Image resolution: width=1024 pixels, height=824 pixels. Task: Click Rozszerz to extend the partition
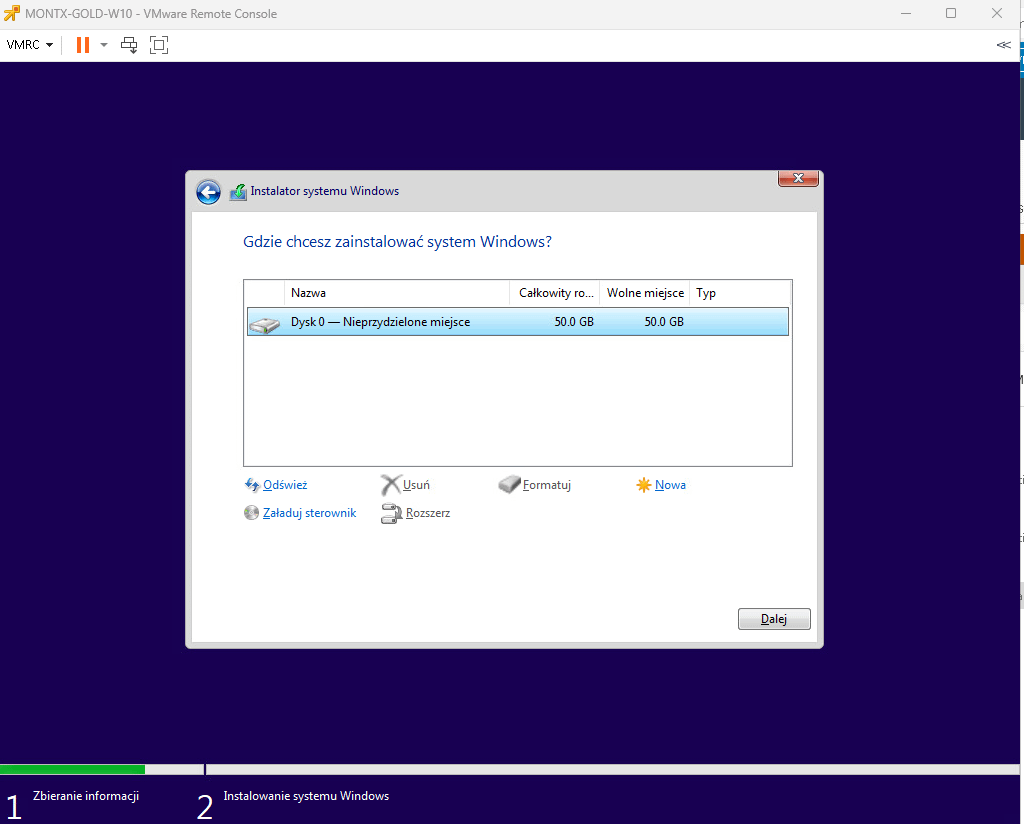pos(427,513)
